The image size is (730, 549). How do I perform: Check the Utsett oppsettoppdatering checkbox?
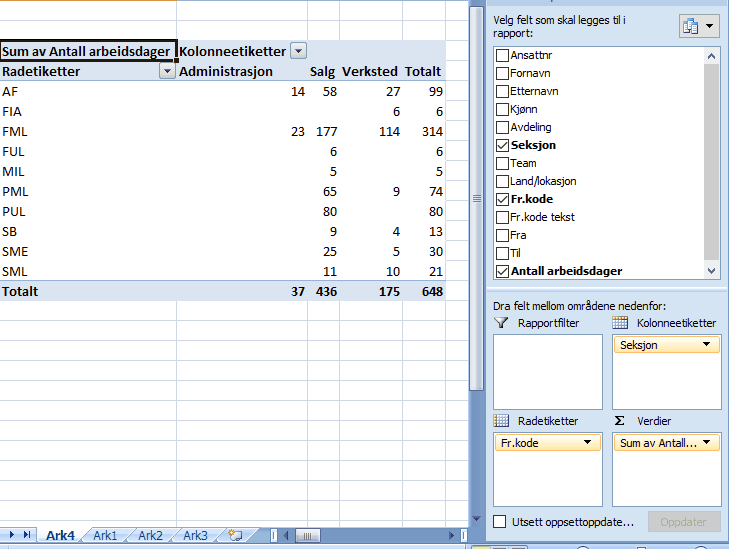501,522
